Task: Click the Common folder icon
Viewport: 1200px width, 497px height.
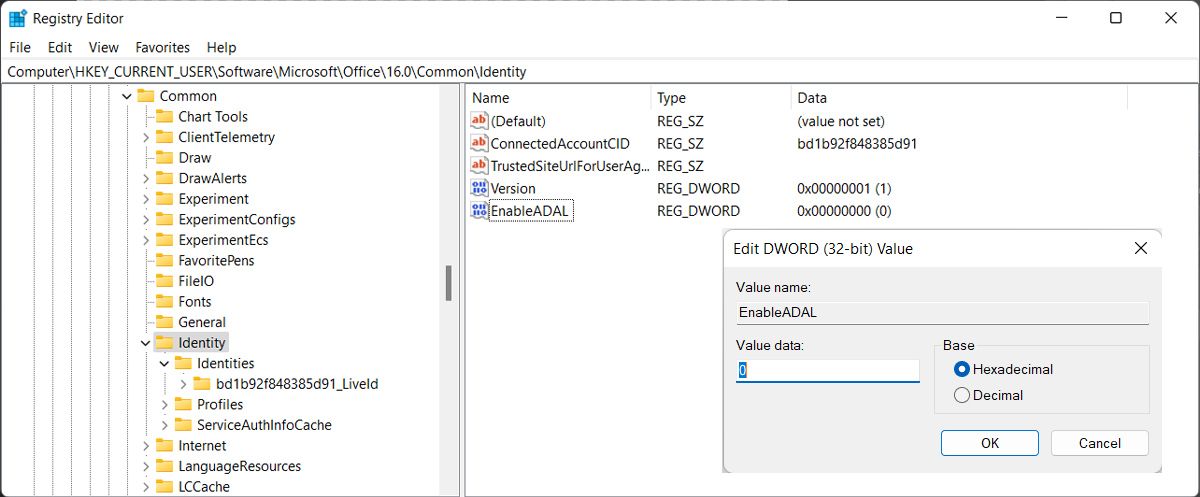Action: click(x=146, y=96)
